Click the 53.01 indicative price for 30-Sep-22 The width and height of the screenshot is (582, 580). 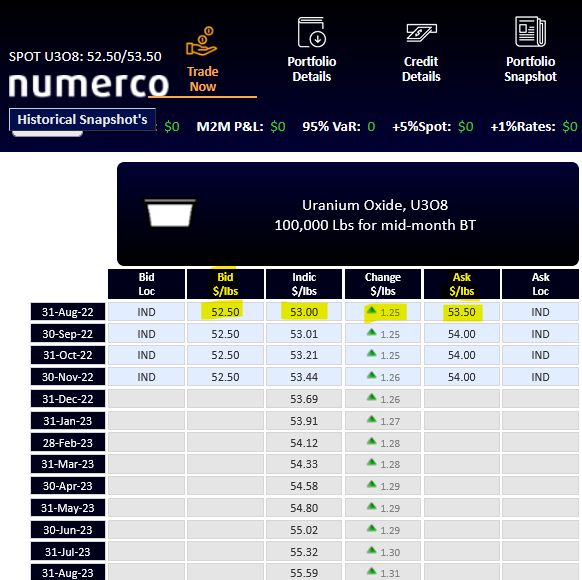(x=304, y=334)
